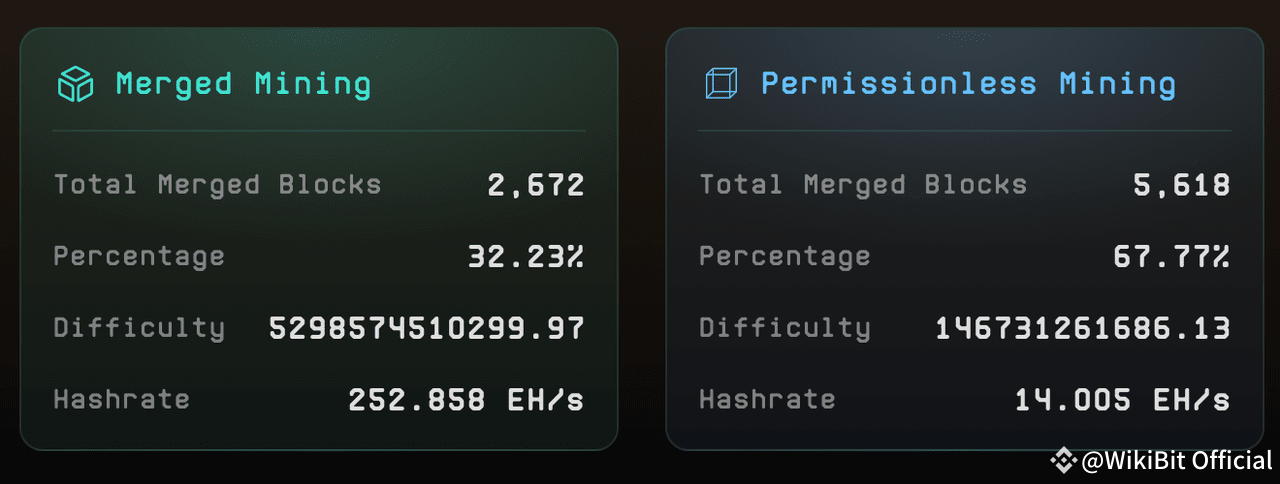This screenshot has width=1280, height=484.
Task: Click the green Merged Mining cube icon
Action: (75, 85)
